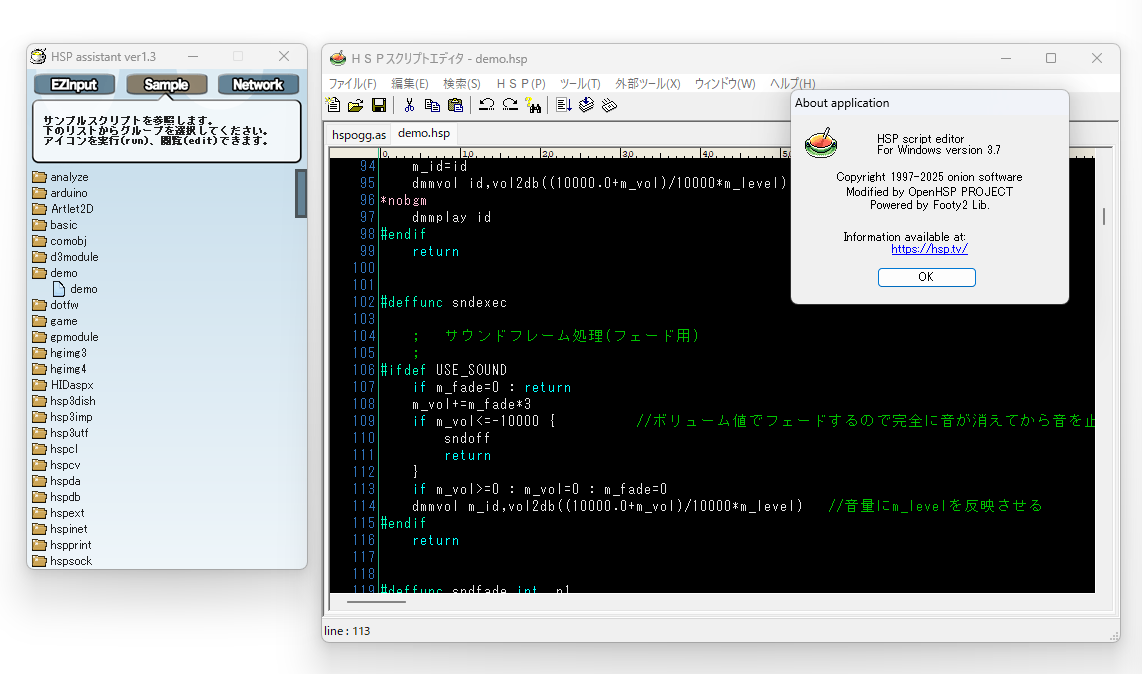
Task: Switch to Network mode in HSP assistant
Action: tap(258, 85)
